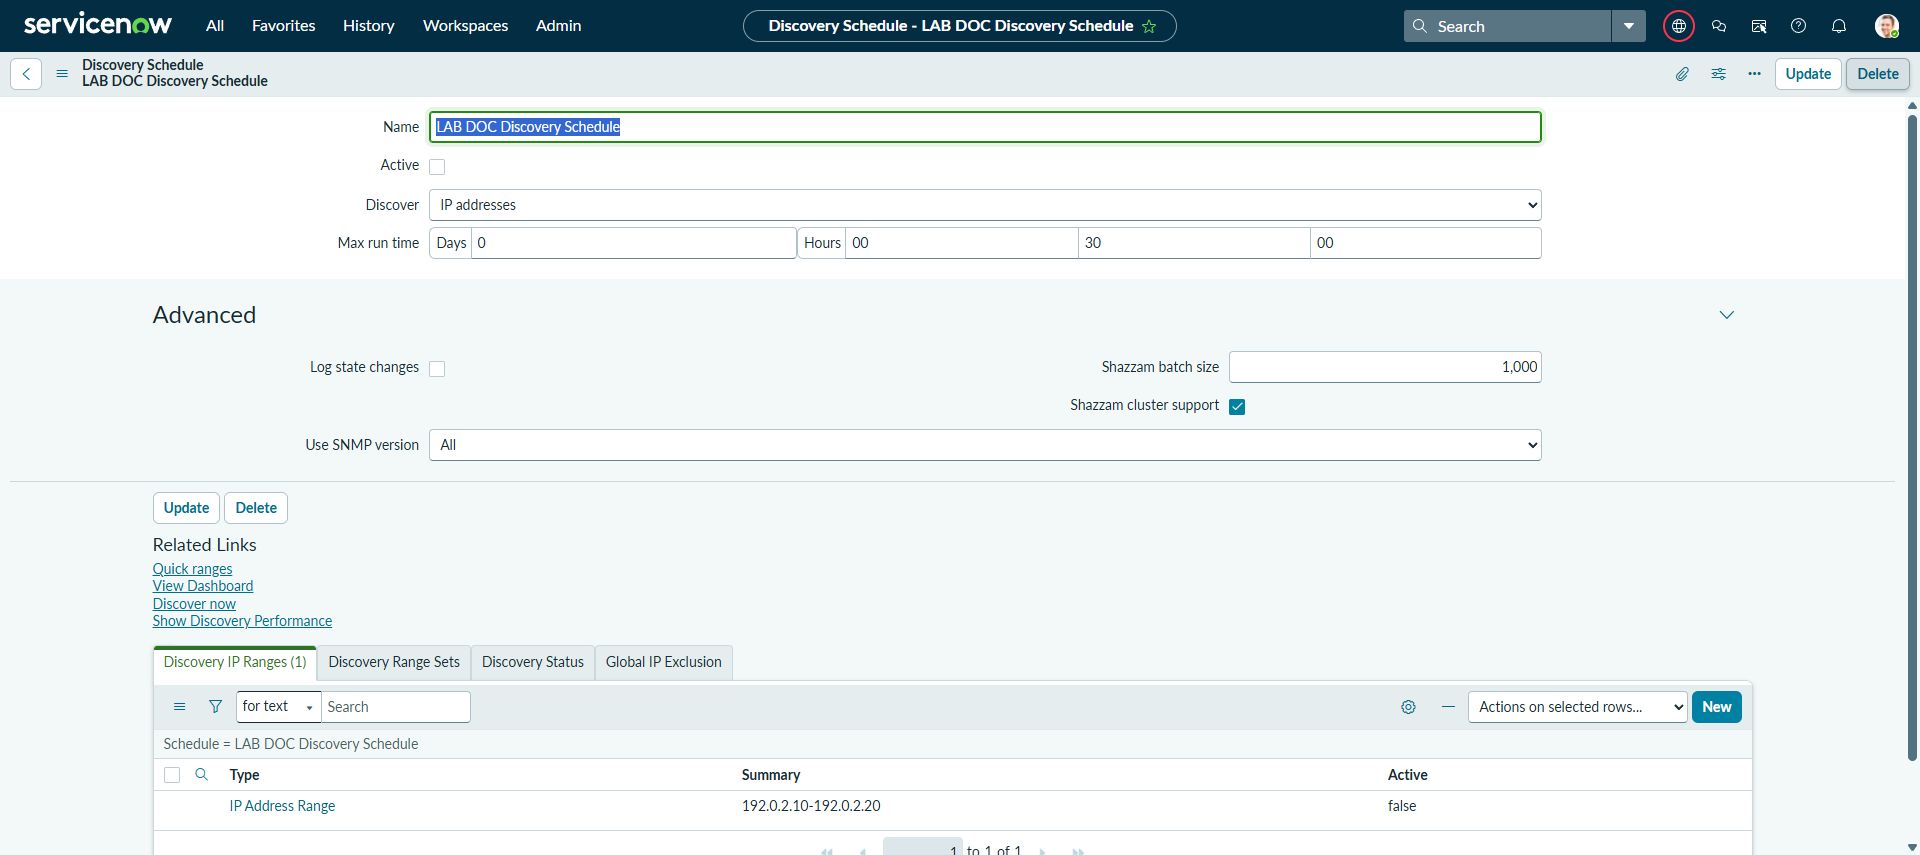Click the related list Search field

coord(395,707)
